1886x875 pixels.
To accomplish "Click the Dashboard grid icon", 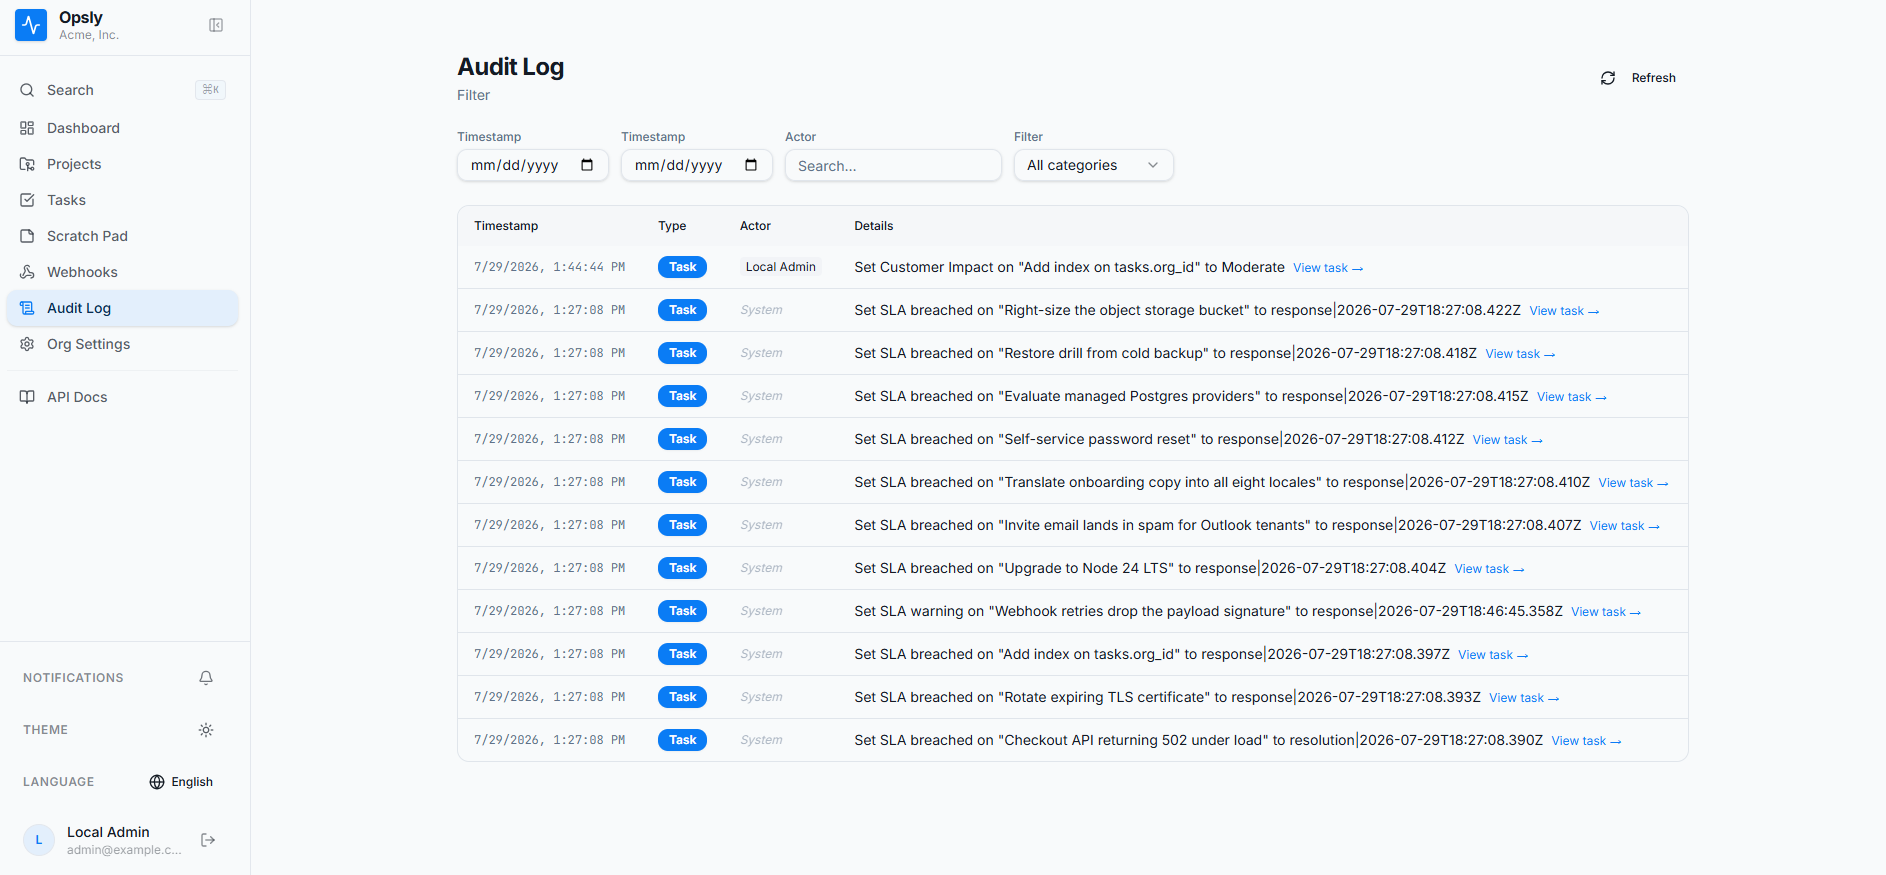I will coord(27,128).
